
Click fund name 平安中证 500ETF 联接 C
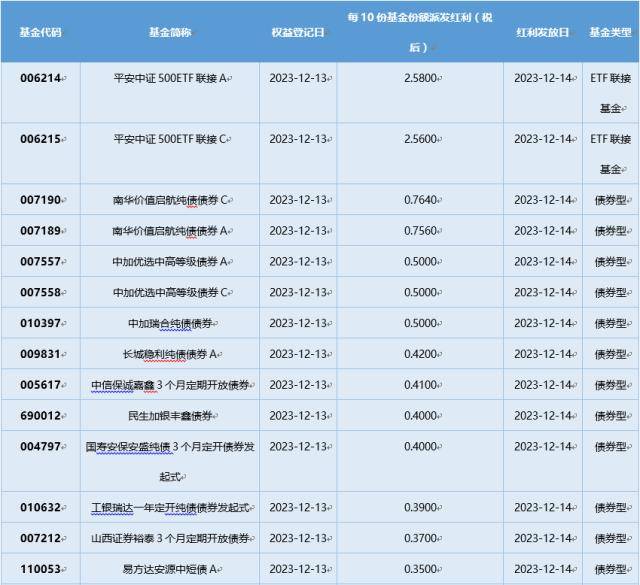click(170, 139)
